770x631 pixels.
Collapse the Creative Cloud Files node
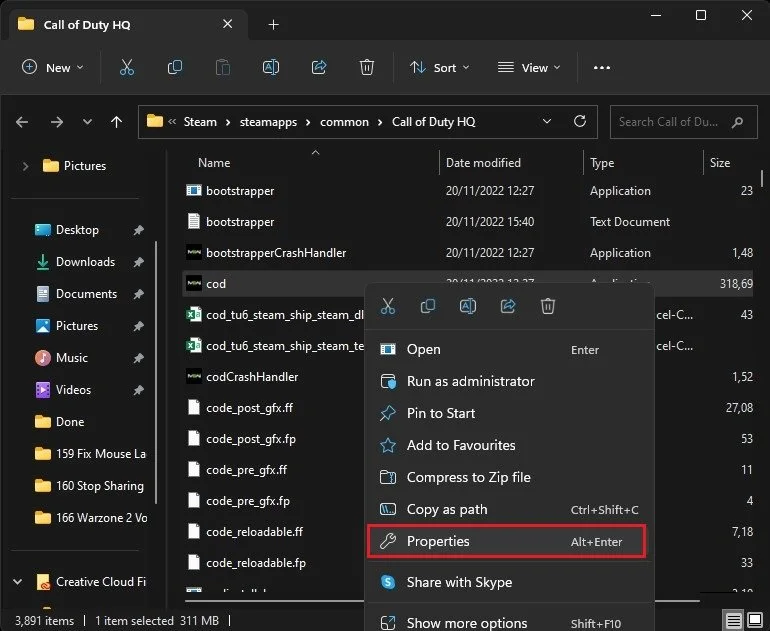18,581
